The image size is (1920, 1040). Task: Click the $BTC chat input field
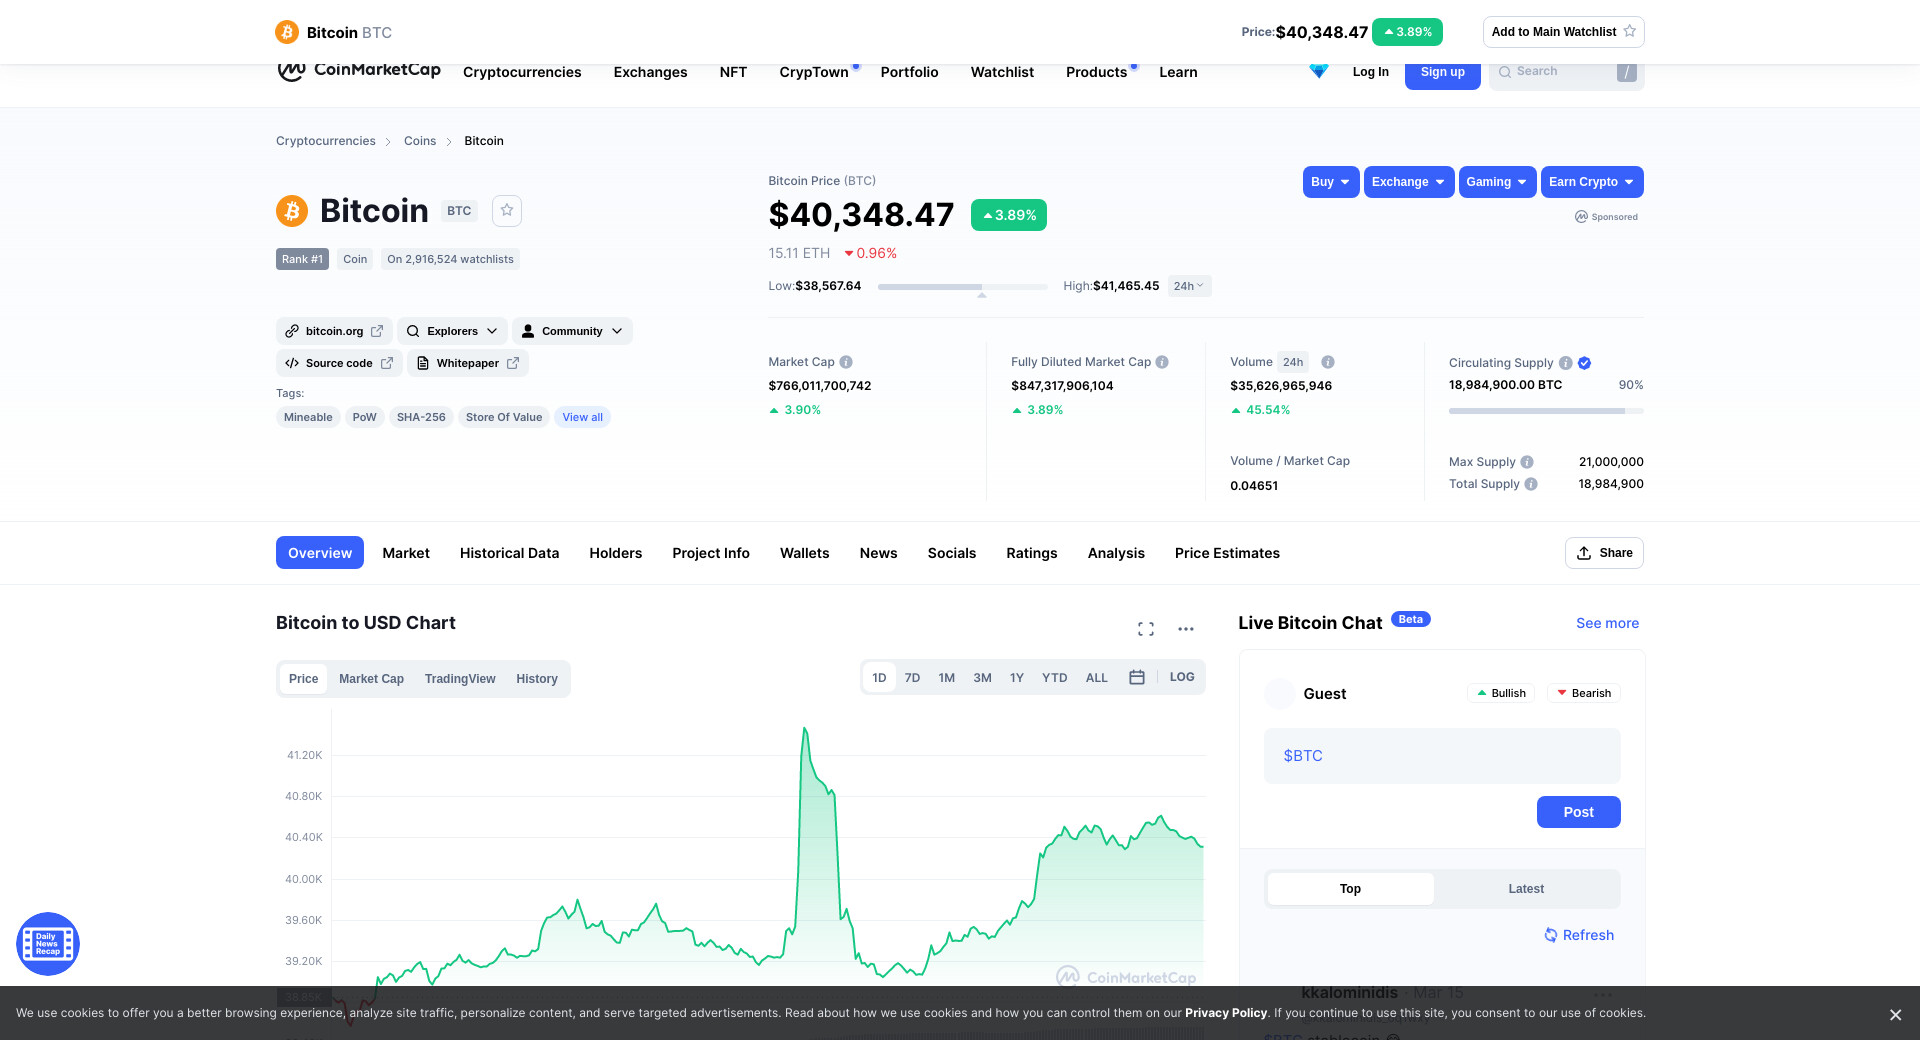click(1441, 756)
